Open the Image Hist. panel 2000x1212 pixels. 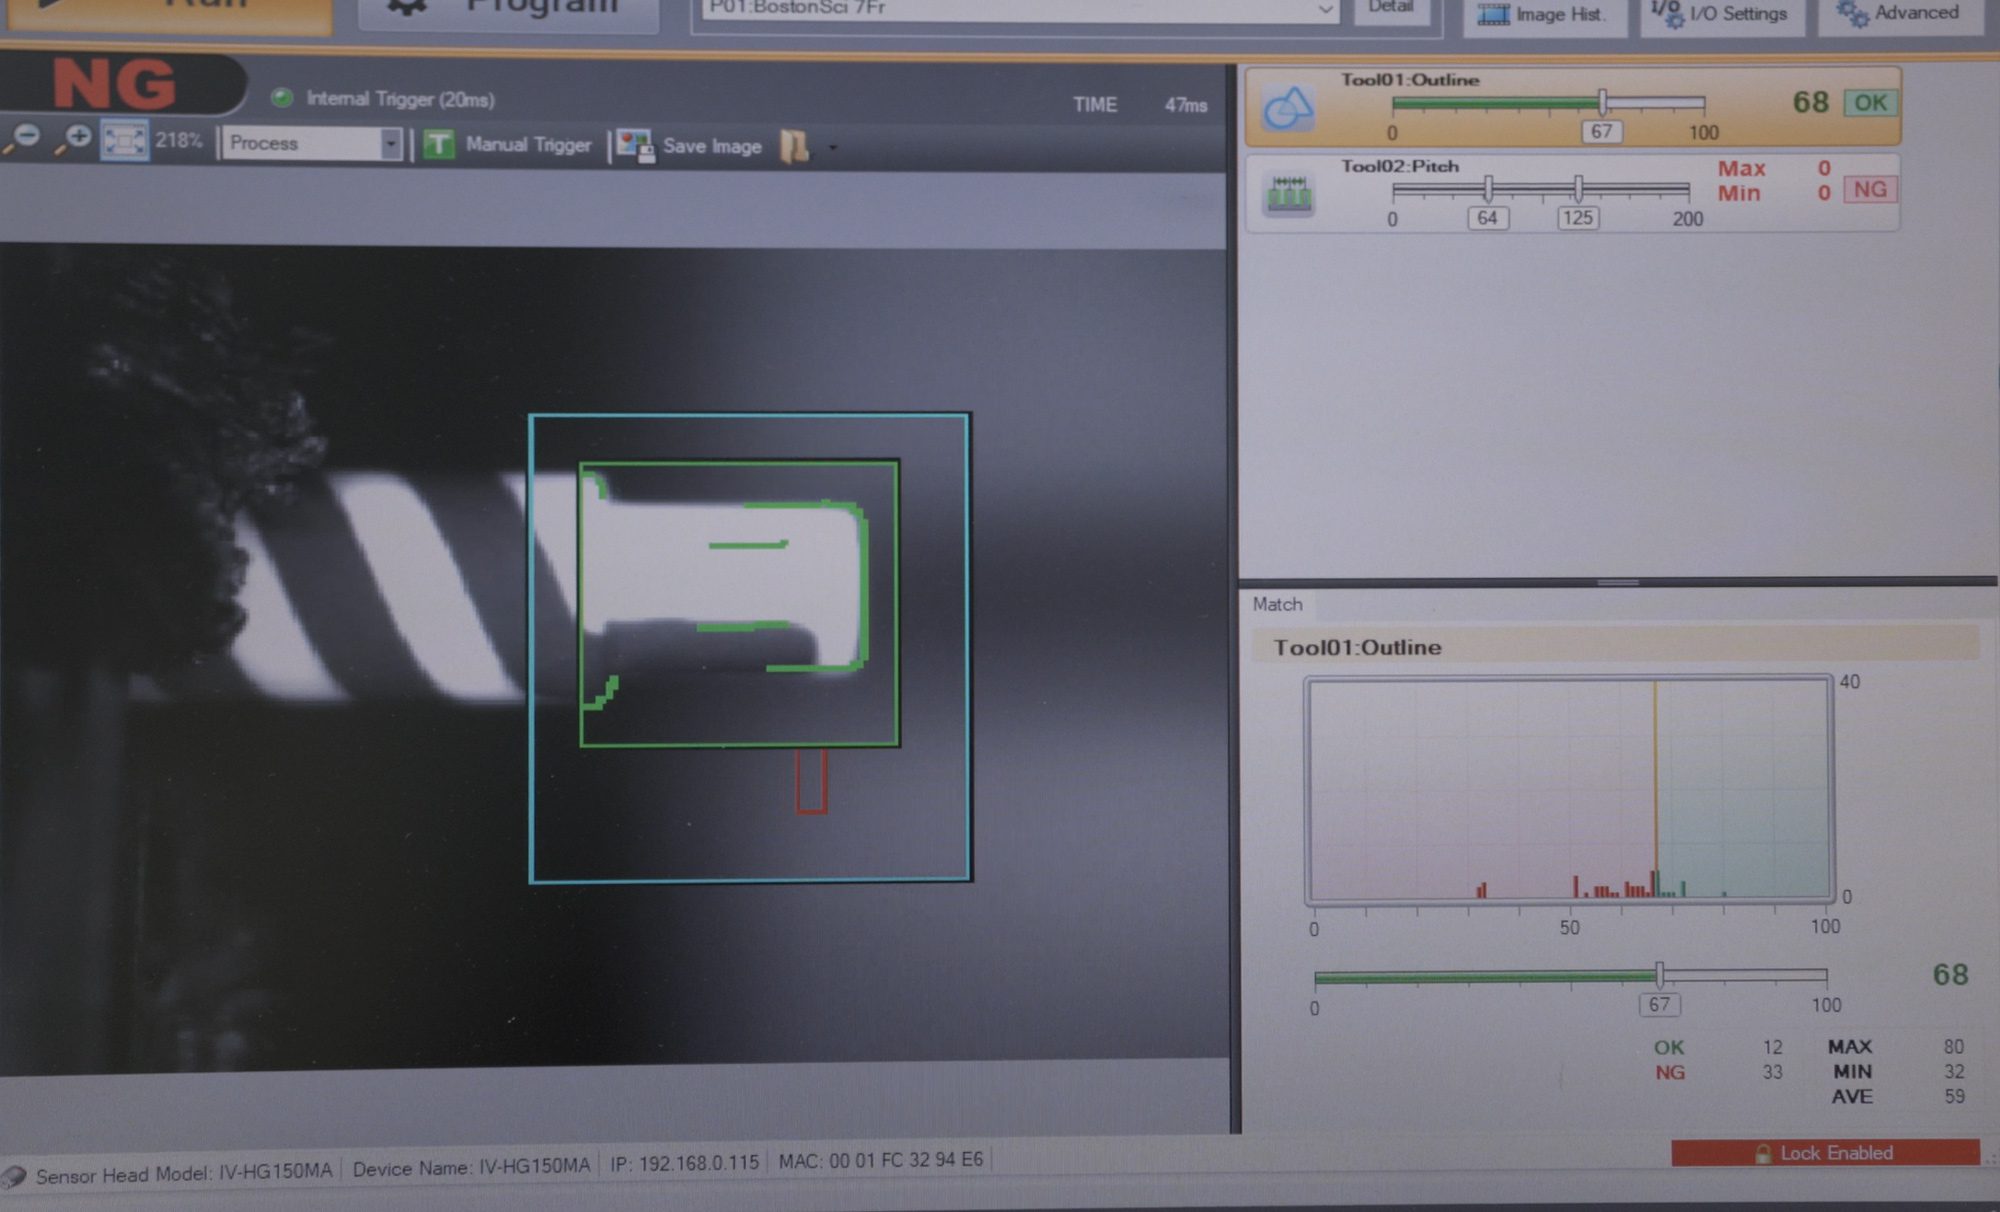pos(1542,14)
